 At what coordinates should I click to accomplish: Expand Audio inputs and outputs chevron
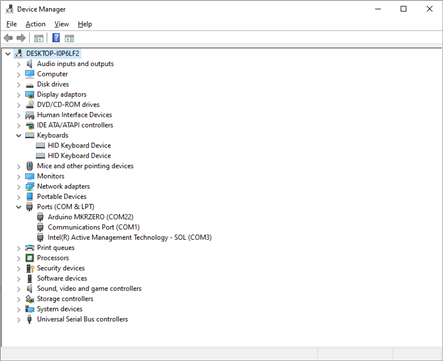(x=19, y=64)
